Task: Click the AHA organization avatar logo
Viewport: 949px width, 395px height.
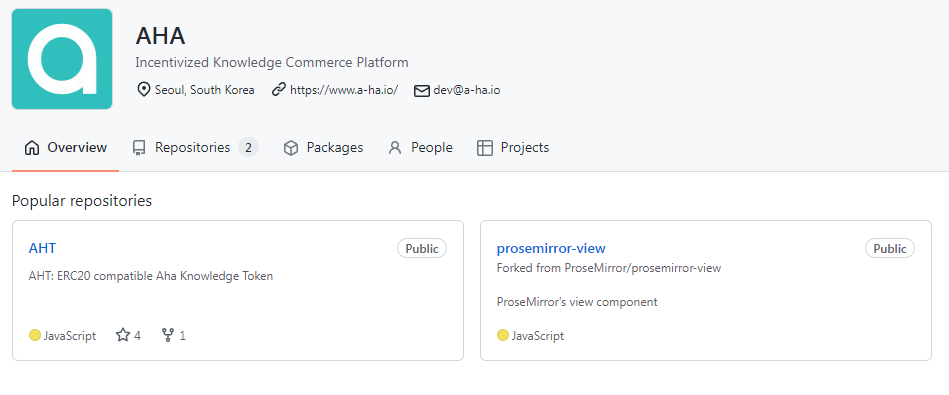Action: coord(62,59)
